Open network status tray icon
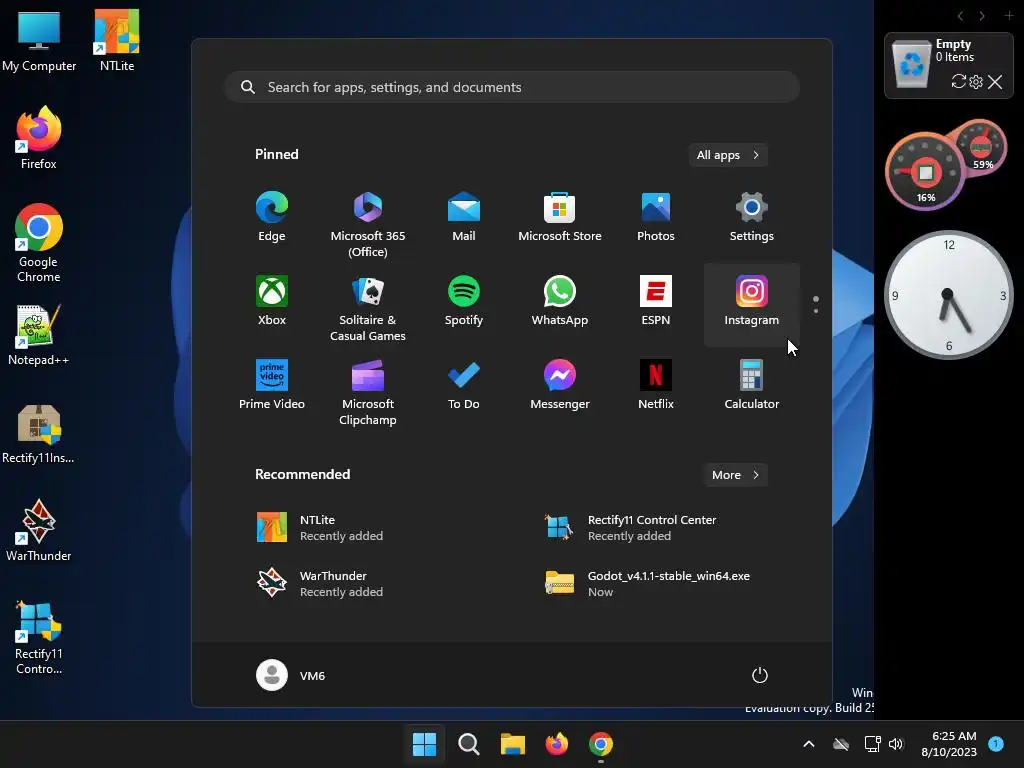 872,744
